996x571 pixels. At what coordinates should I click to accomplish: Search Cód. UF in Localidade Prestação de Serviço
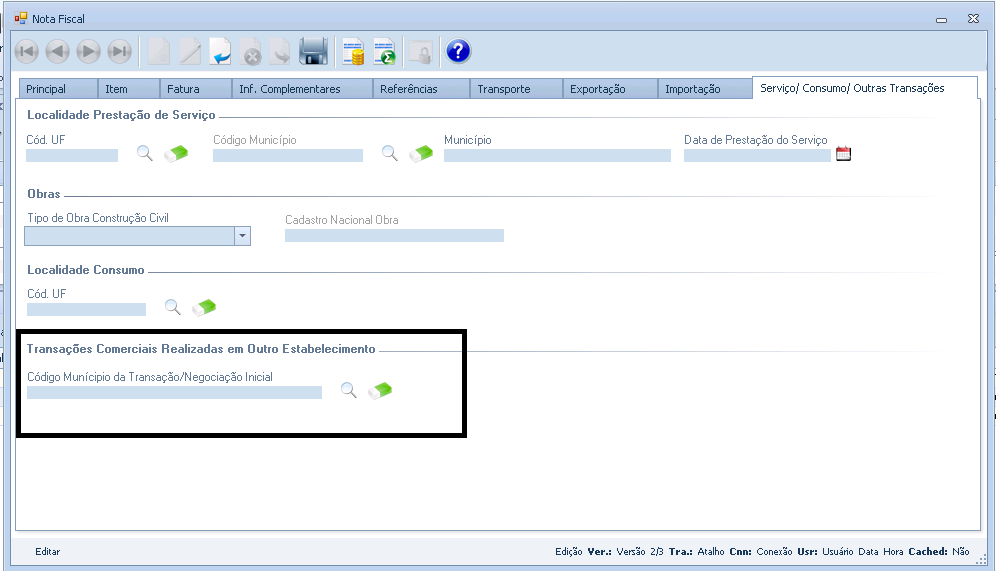click(x=145, y=153)
